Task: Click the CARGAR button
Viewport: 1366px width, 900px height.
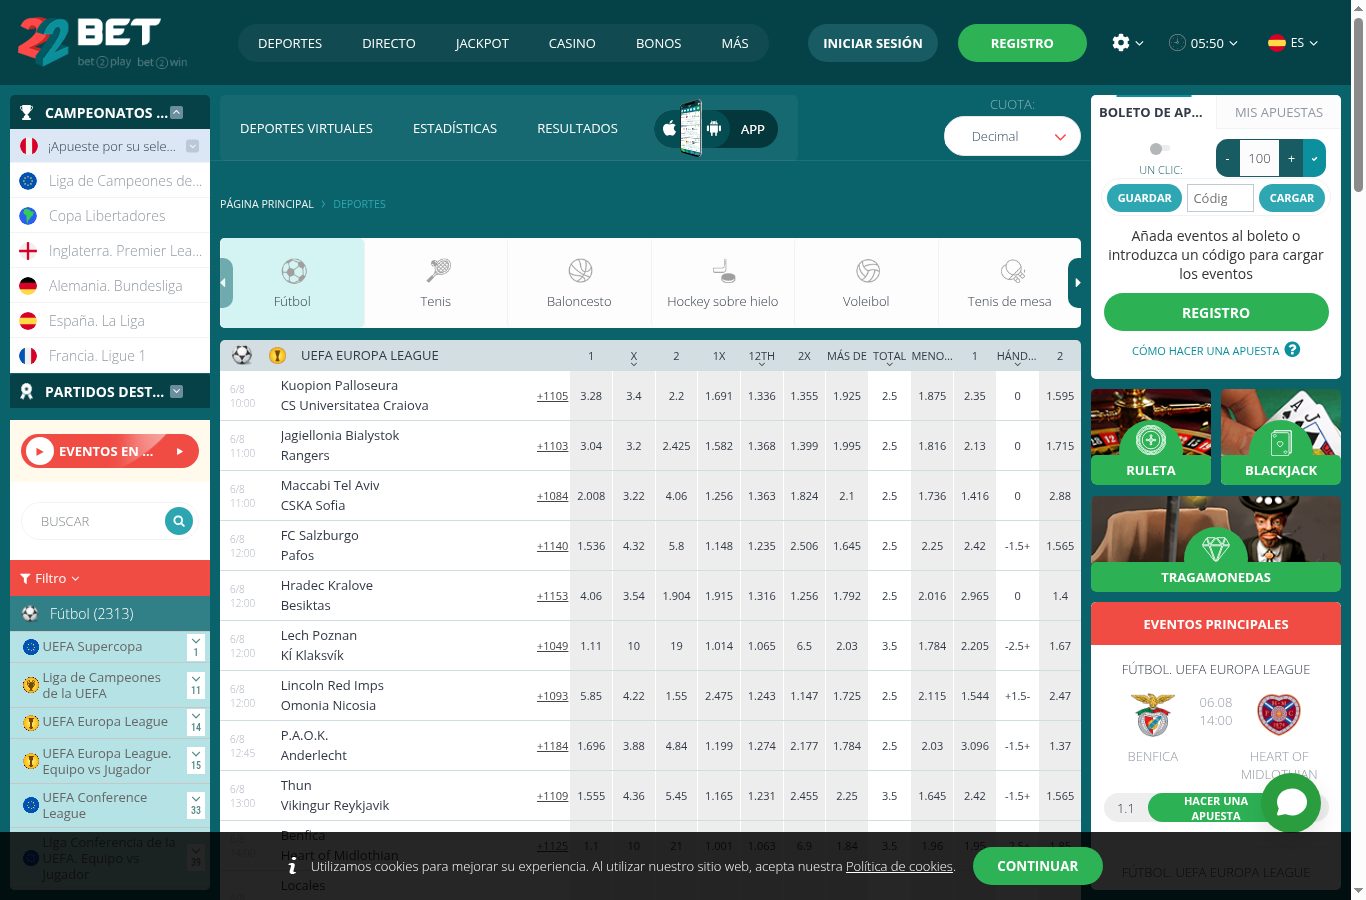Action: click(x=1292, y=198)
